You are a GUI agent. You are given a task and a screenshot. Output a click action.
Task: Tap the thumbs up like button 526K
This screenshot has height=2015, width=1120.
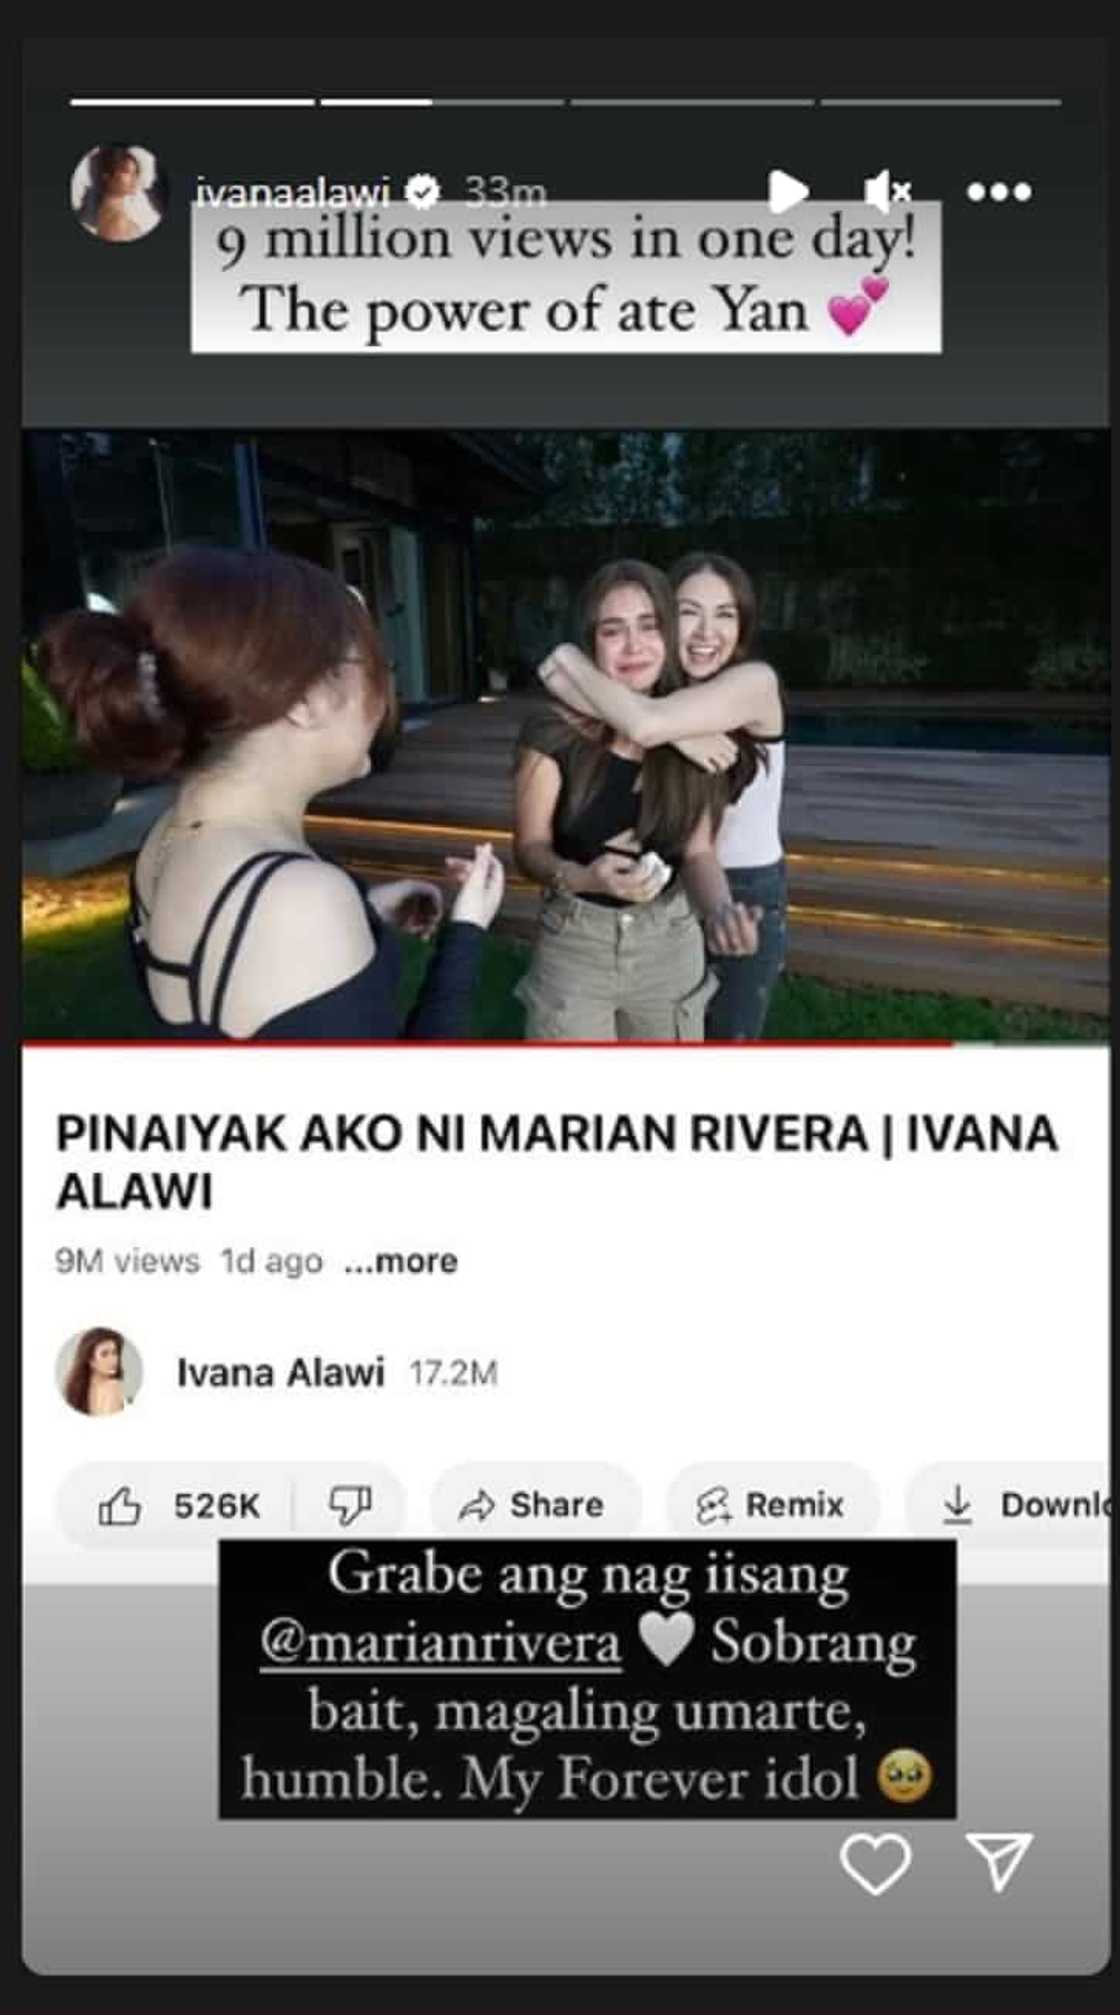coord(178,1505)
